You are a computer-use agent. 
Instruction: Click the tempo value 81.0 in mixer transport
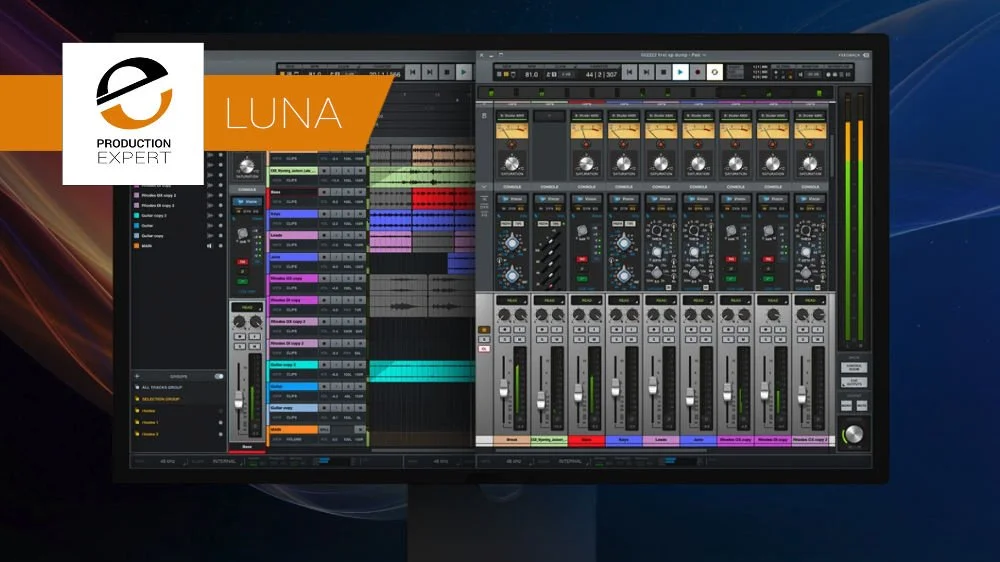[x=531, y=75]
